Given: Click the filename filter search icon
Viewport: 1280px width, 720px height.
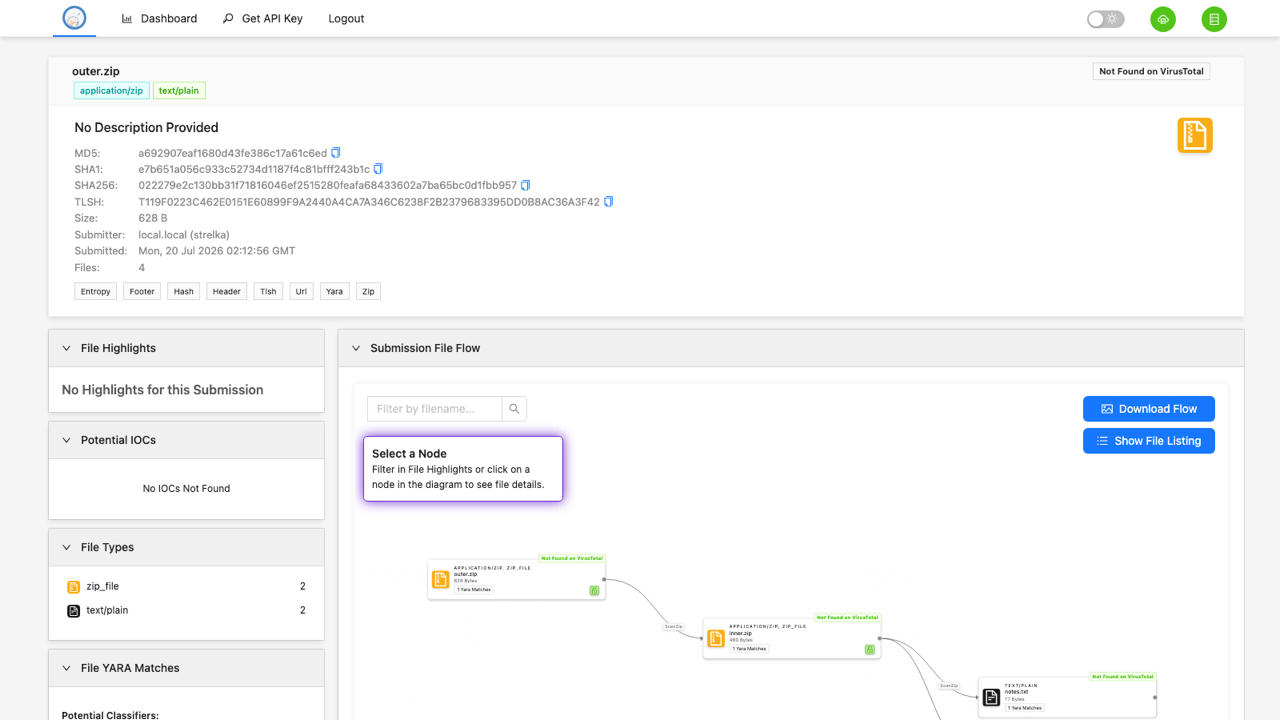Looking at the screenshot, I should click(x=514, y=409).
